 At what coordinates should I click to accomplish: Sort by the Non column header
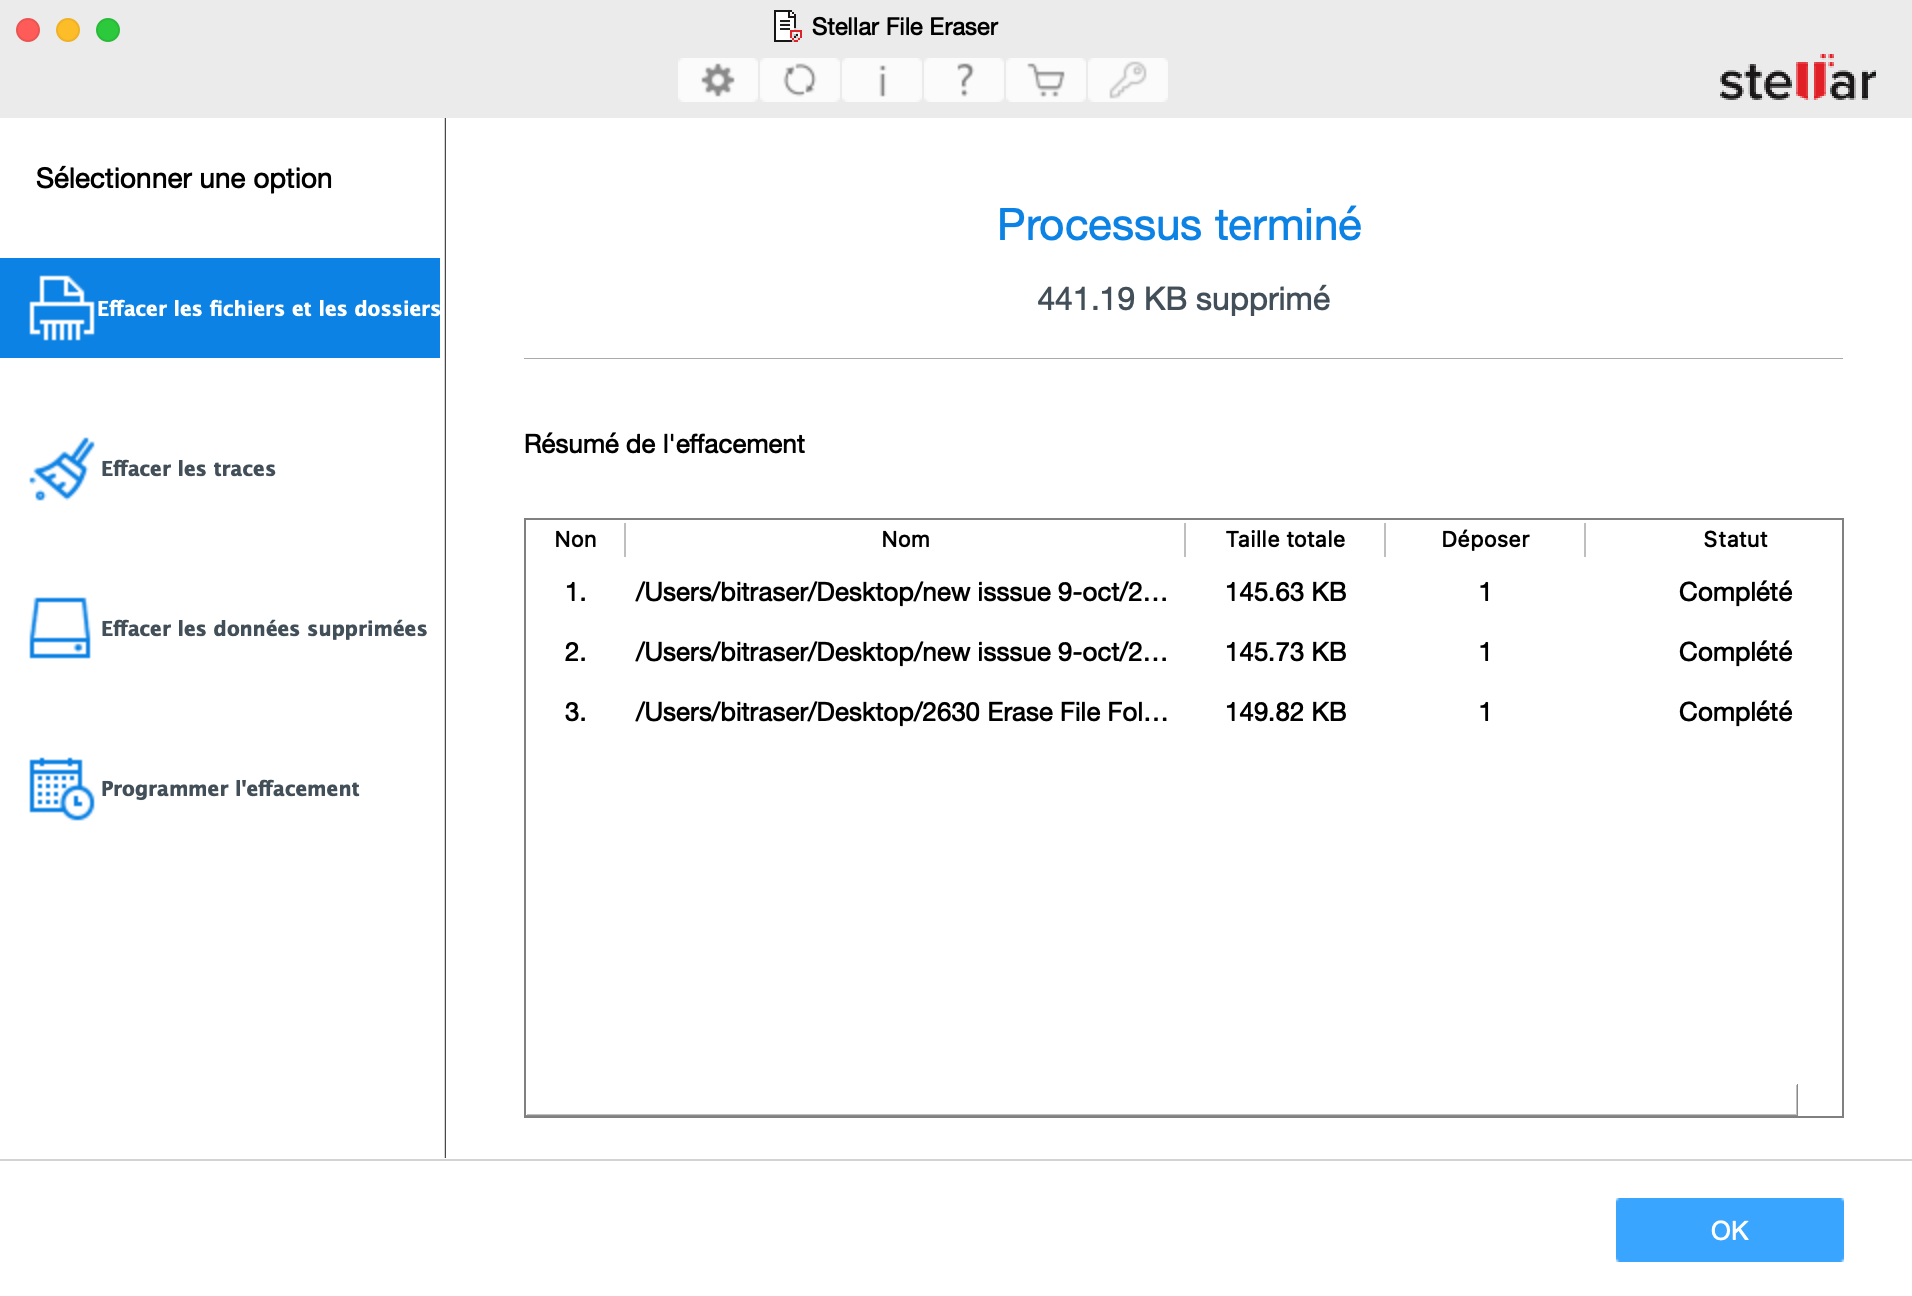click(575, 539)
